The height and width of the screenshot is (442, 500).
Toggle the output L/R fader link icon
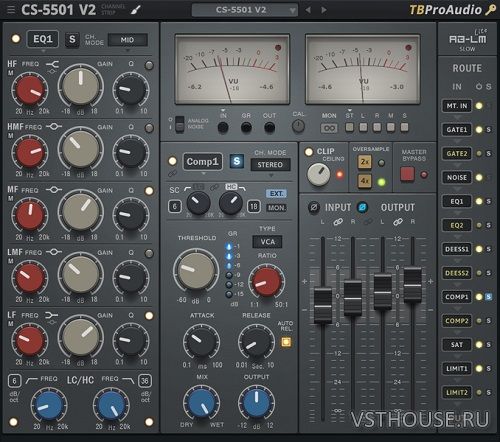pyautogui.click(x=398, y=222)
